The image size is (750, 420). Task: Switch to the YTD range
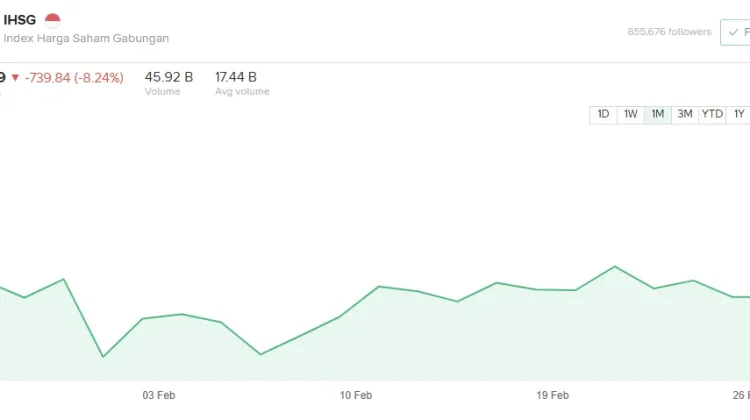(x=712, y=114)
